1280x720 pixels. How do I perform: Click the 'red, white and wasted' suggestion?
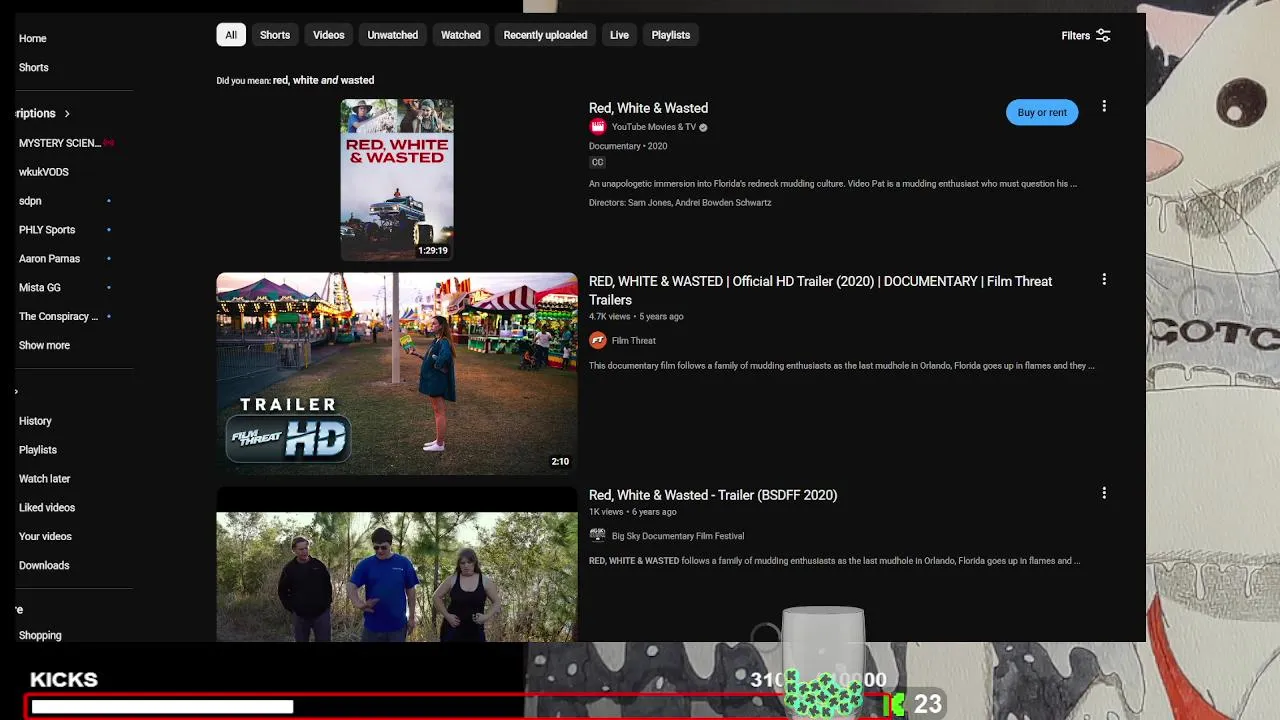pyautogui.click(x=323, y=80)
